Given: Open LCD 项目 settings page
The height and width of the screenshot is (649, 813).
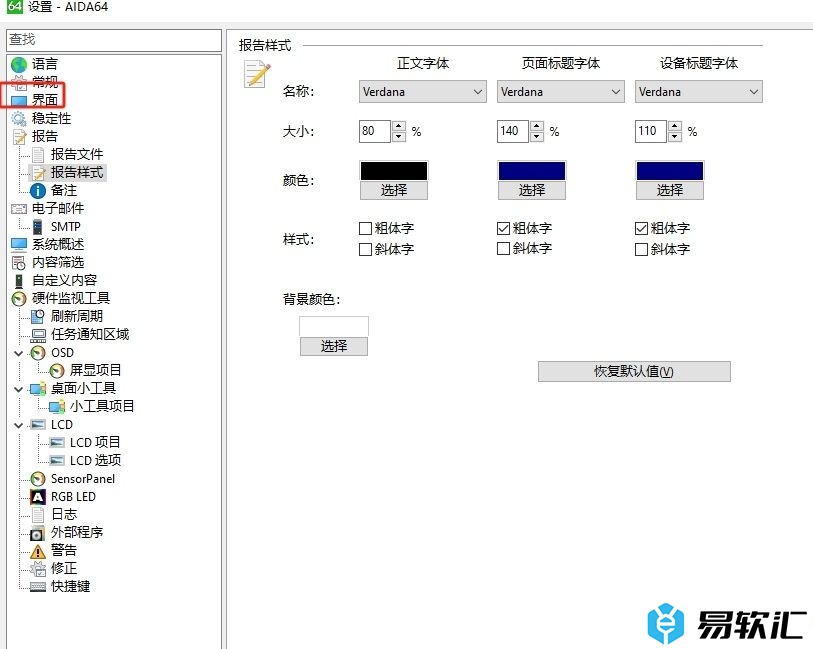Looking at the screenshot, I should point(95,443).
